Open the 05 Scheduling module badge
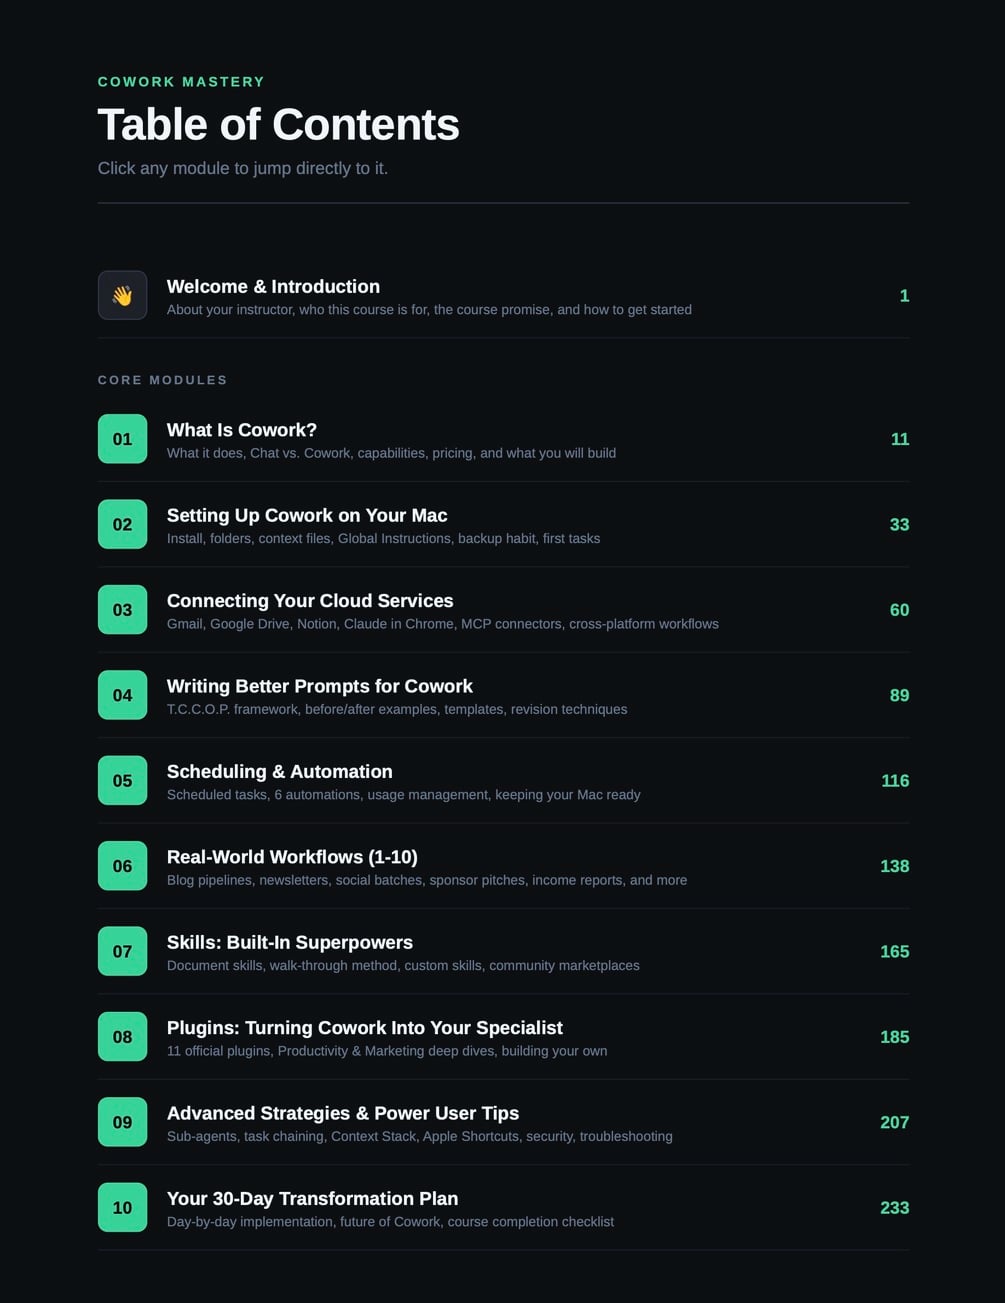The width and height of the screenshot is (1005, 1303). coord(122,781)
